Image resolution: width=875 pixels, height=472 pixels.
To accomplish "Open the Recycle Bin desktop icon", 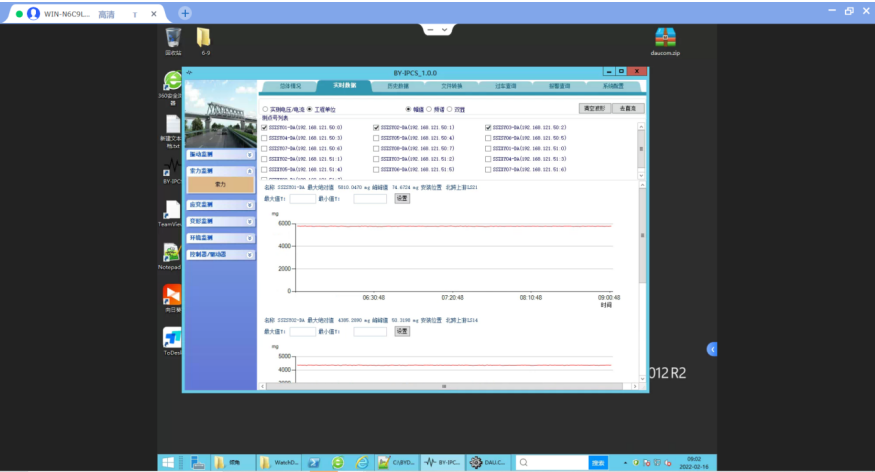I will click(x=173, y=40).
